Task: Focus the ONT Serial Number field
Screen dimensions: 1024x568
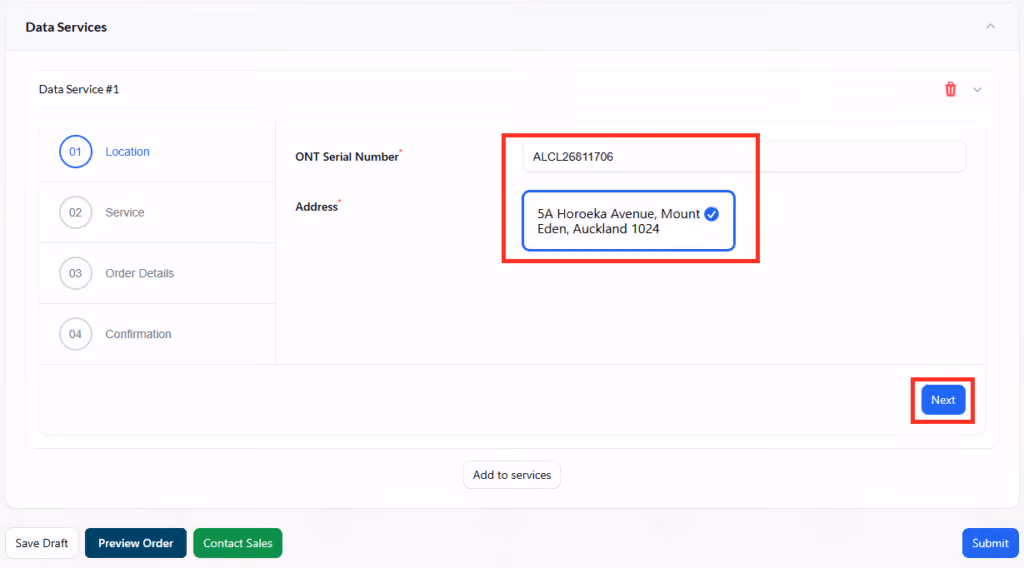Action: pos(744,157)
